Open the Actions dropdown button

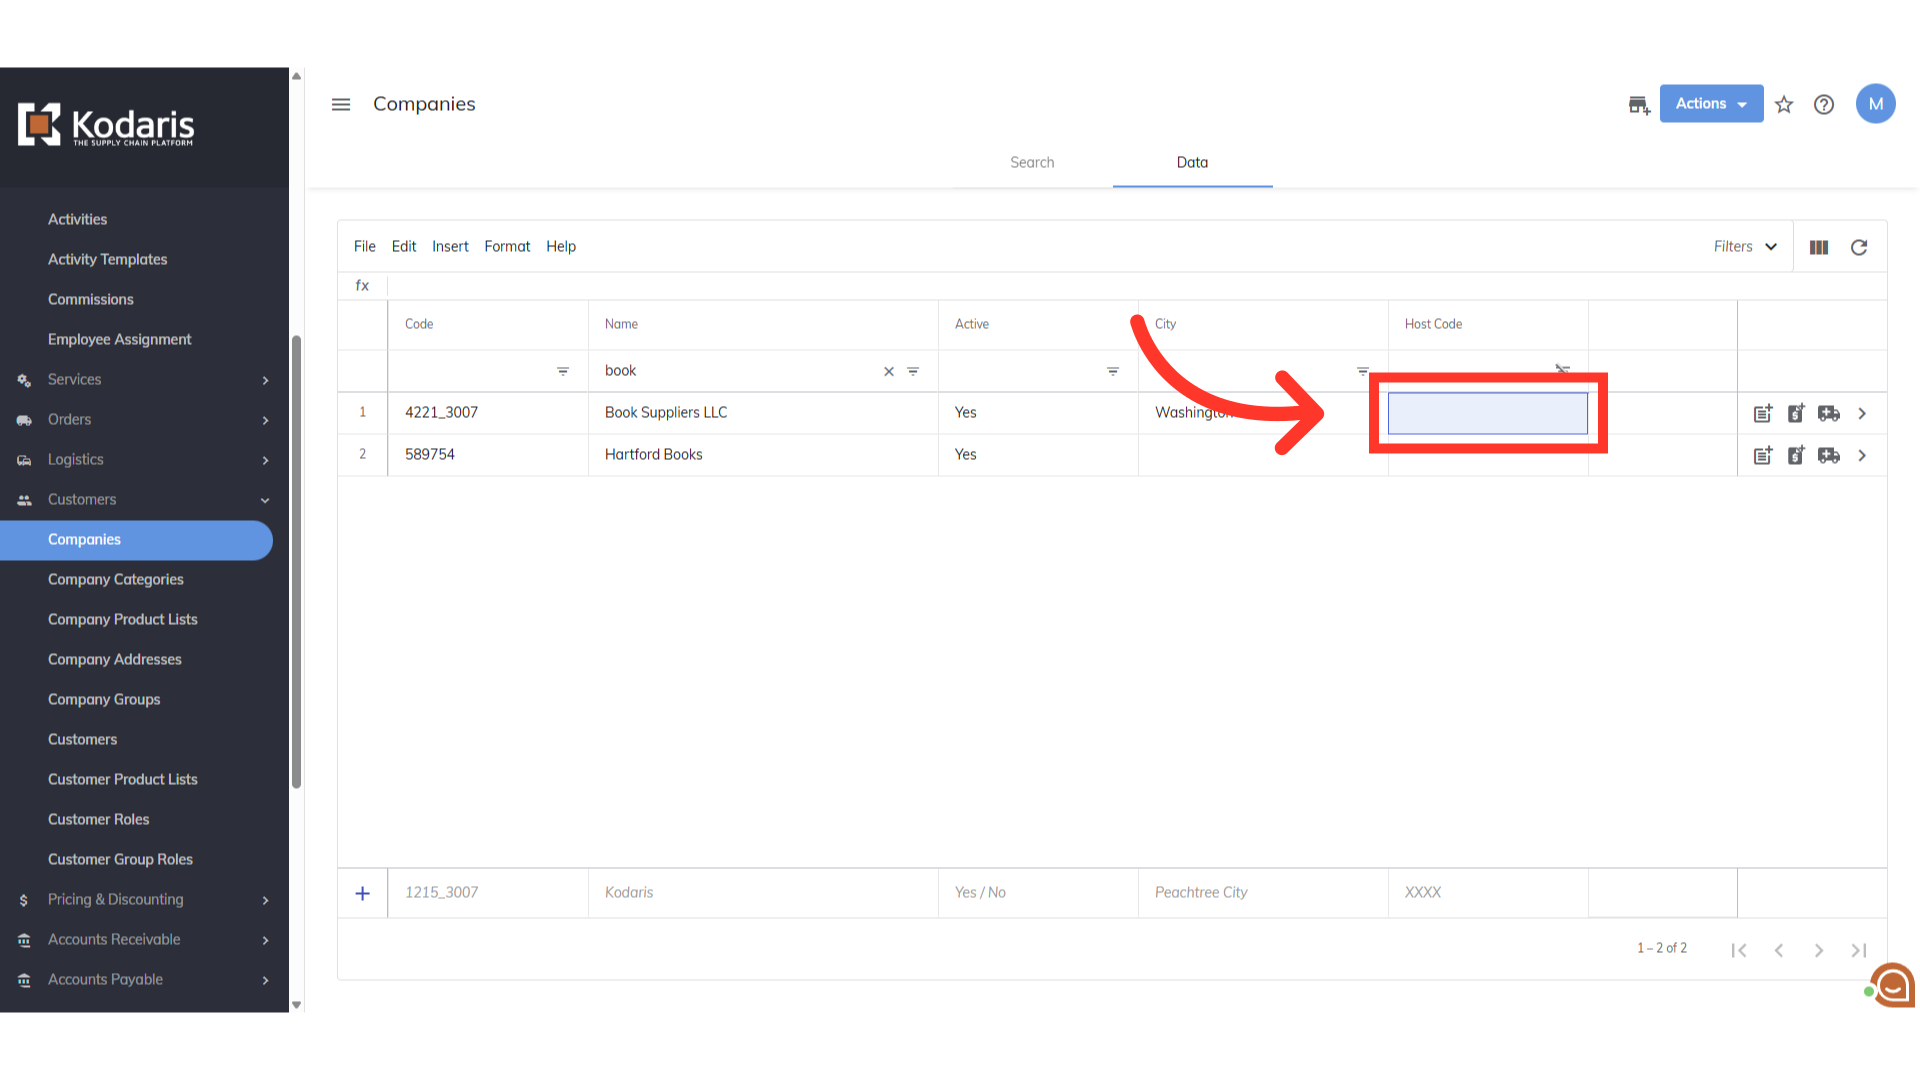click(1711, 104)
